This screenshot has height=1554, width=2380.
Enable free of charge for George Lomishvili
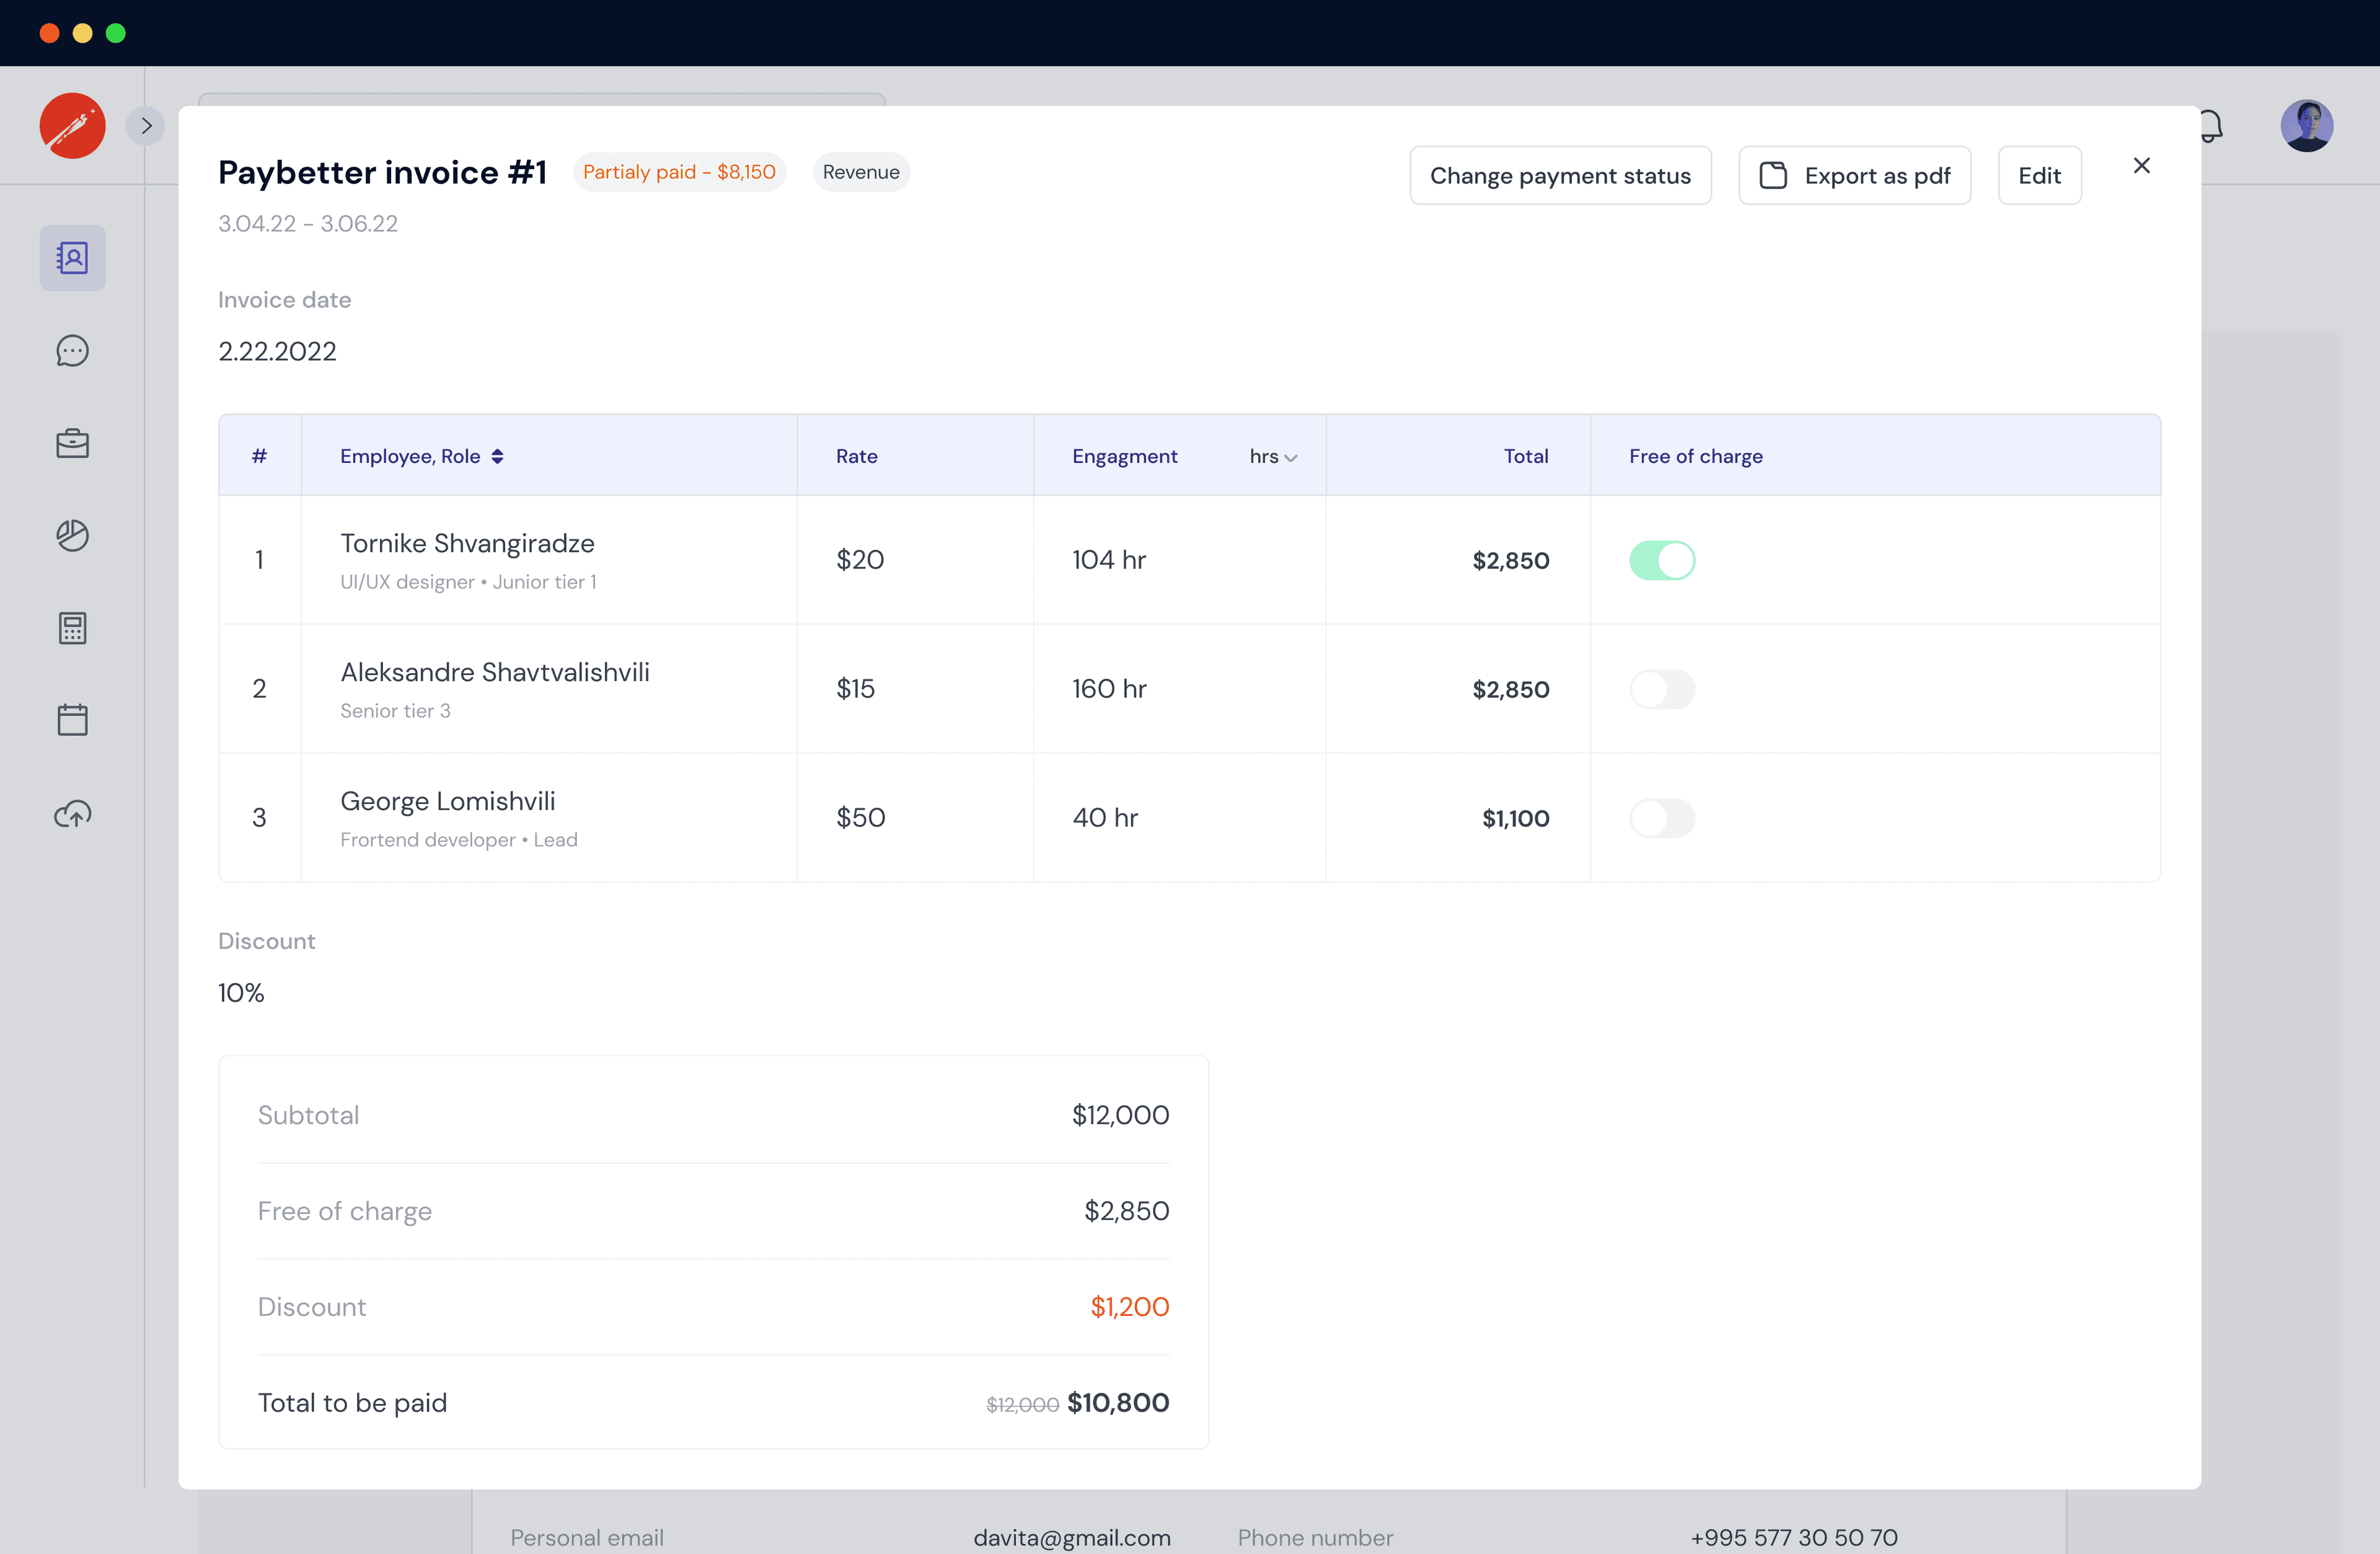coord(1663,817)
